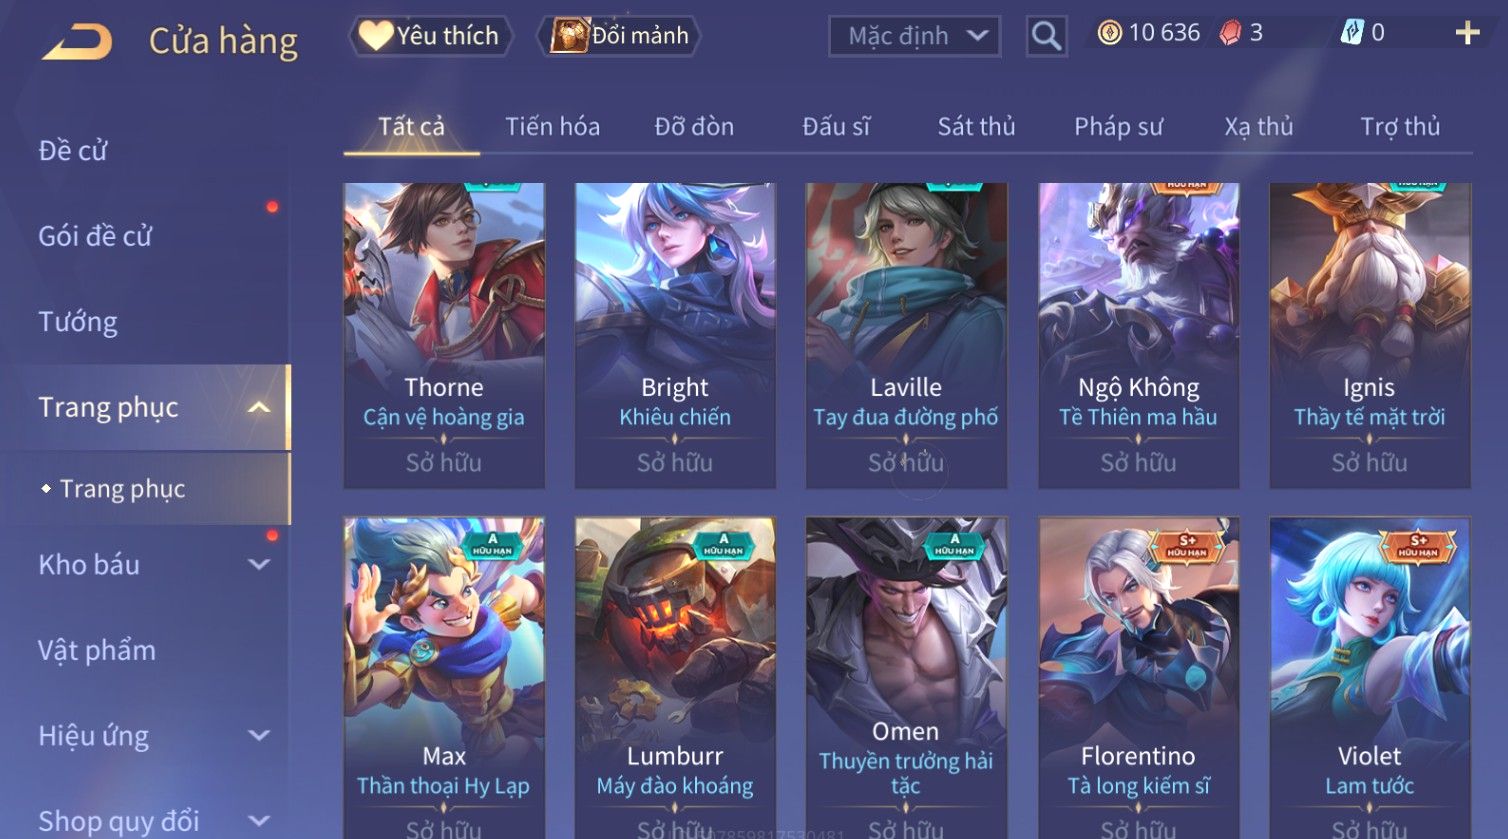Select Thorne Cận vệ hoàng gia skin

point(444,335)
